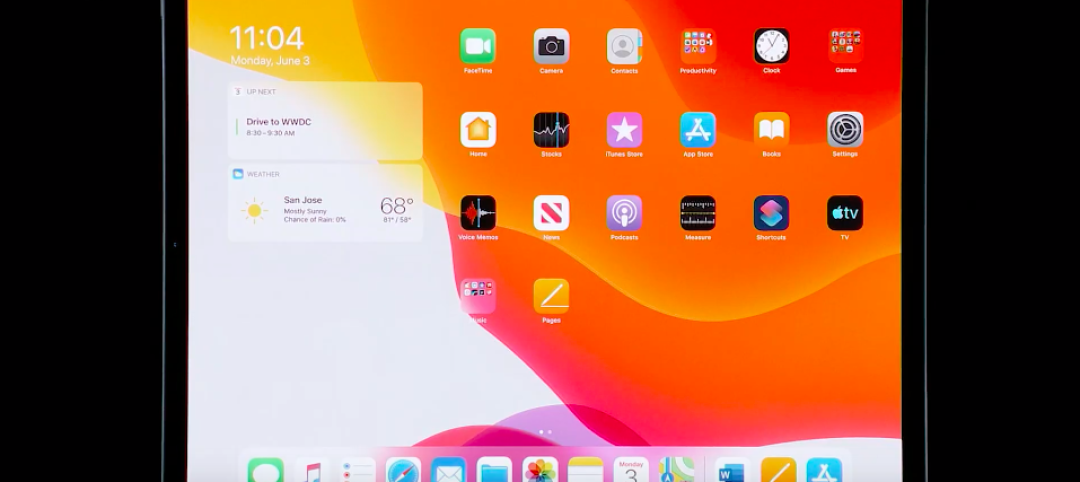Open the News app

click(x=551, y=213)
